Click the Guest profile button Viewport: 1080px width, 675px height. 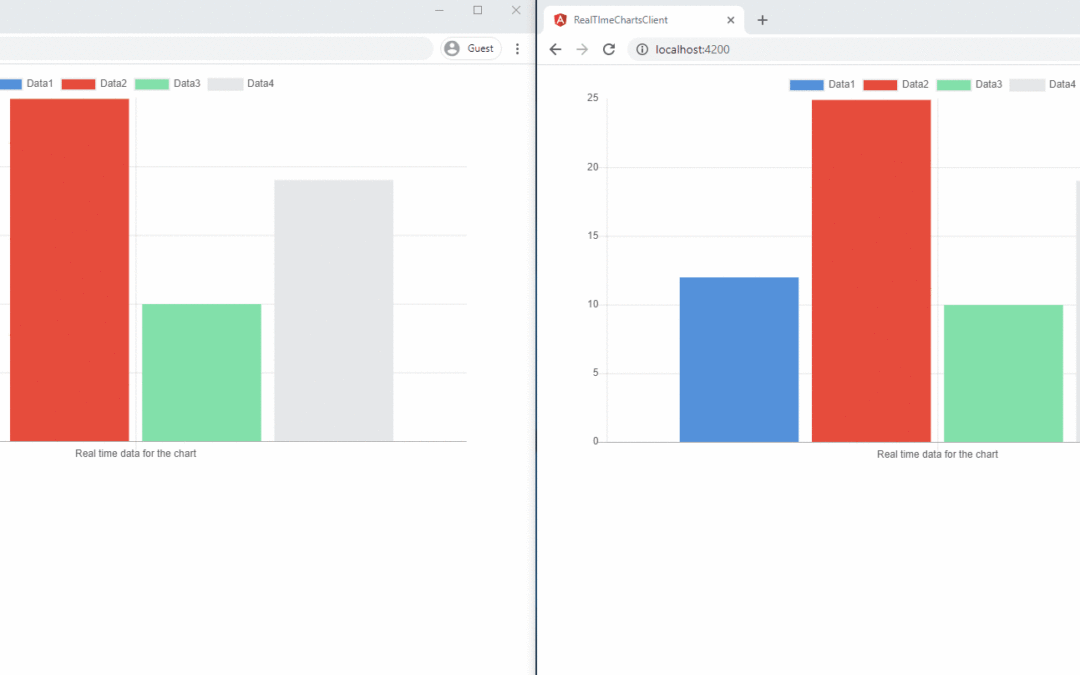coord(471,48)
